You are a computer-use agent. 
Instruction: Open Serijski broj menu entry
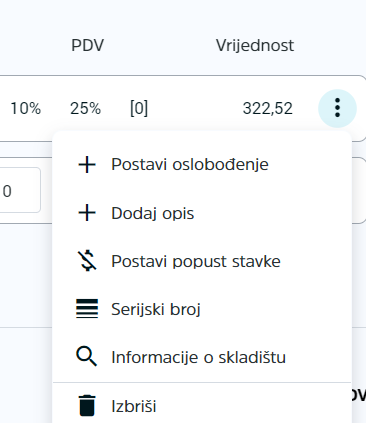[x=202, y=309]
